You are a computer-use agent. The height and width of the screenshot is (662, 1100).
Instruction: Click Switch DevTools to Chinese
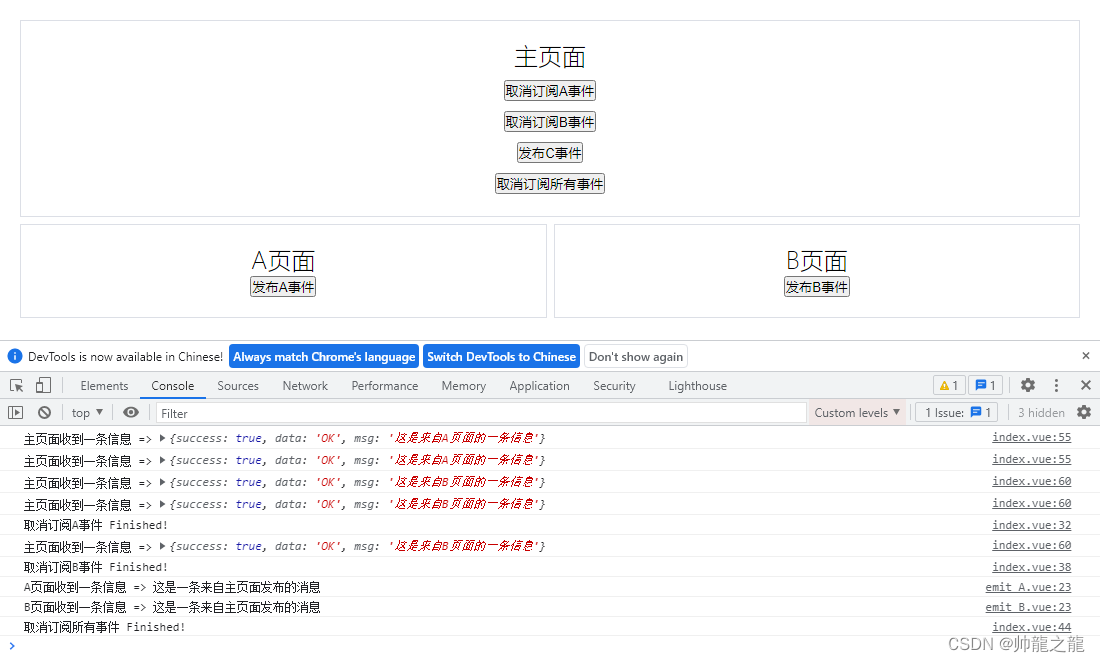[x=501, y=356]
